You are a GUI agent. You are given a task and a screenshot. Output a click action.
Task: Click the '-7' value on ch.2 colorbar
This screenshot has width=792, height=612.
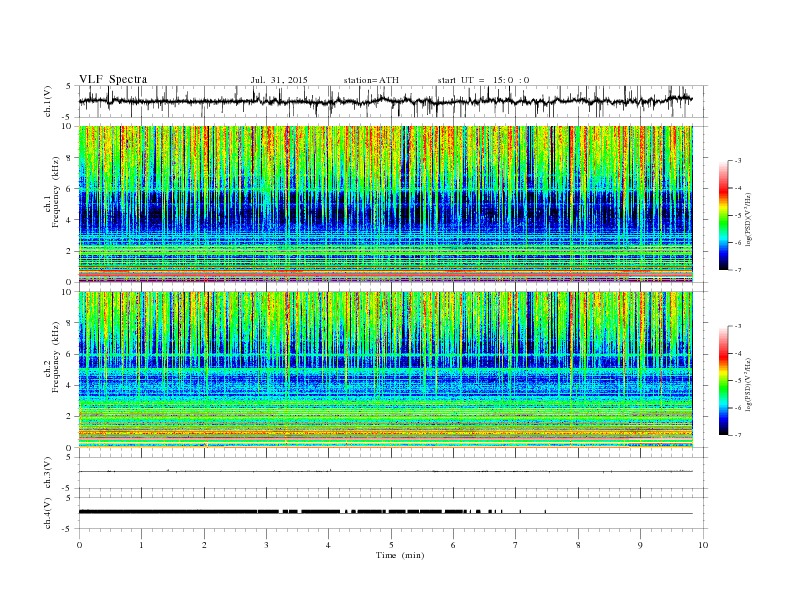pyautogui.click(x=737, y=435)
